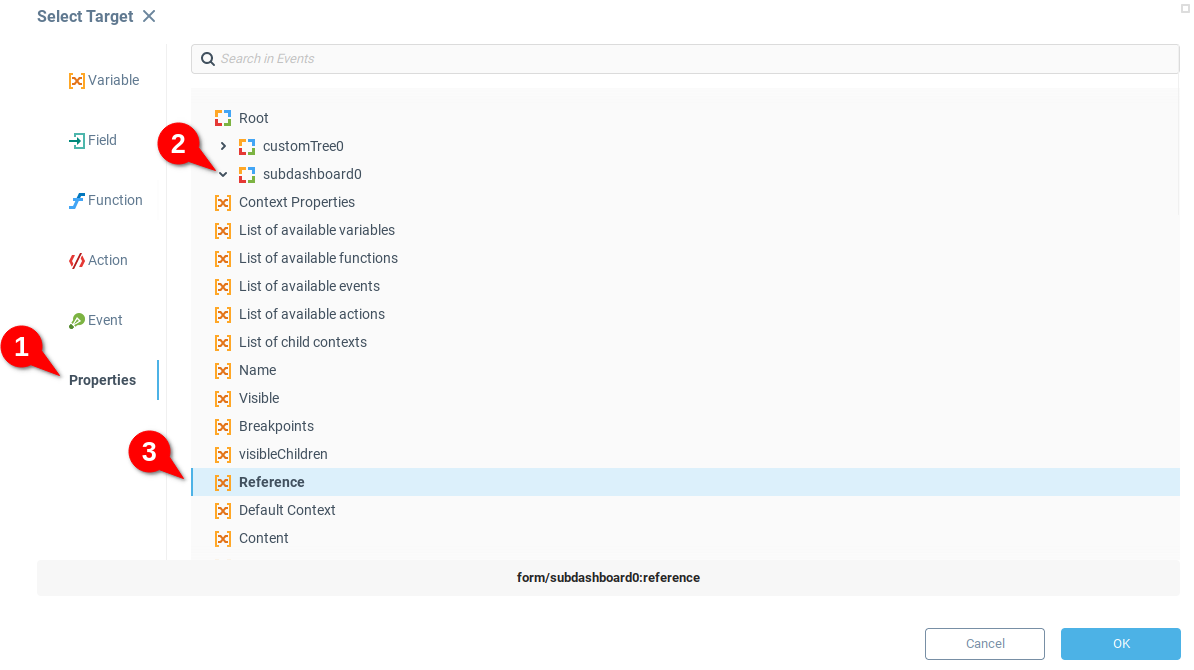Image resolution: width=1194 pixels, height=670 pixels.
Task: Select the Visible property
Action: point(259,398)
